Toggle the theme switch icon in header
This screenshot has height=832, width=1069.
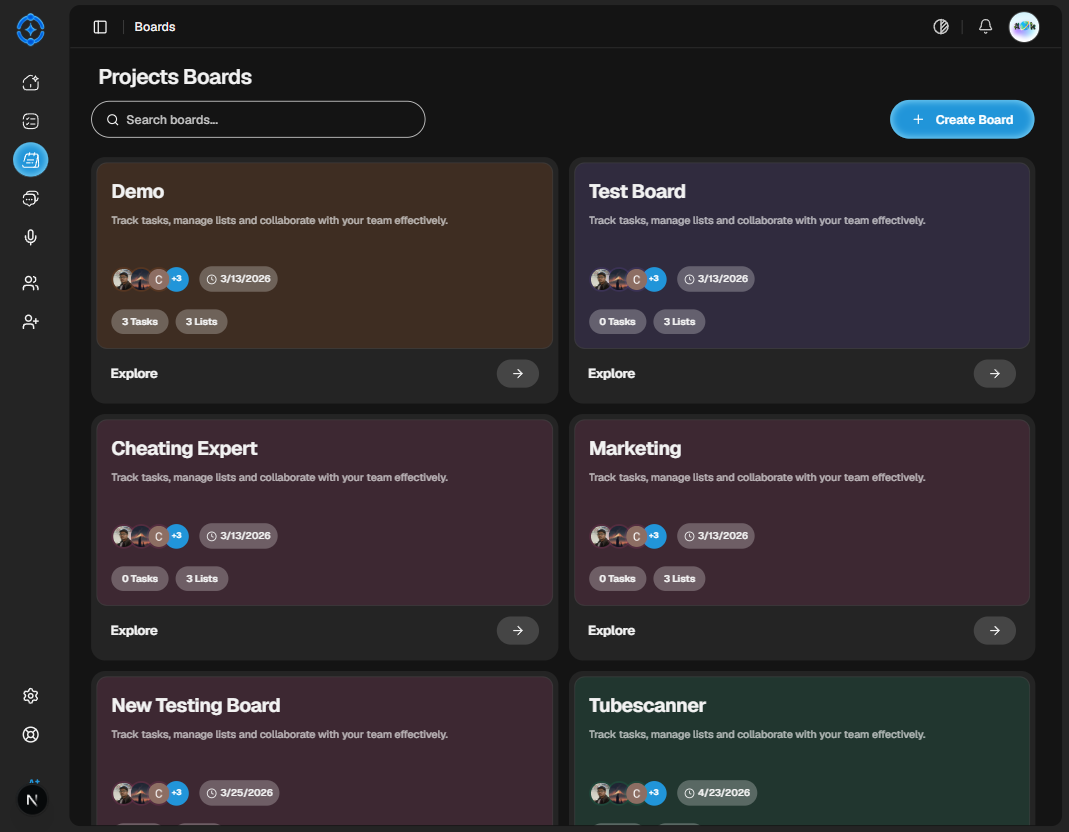pyautogui.click(x=941, y=27)
